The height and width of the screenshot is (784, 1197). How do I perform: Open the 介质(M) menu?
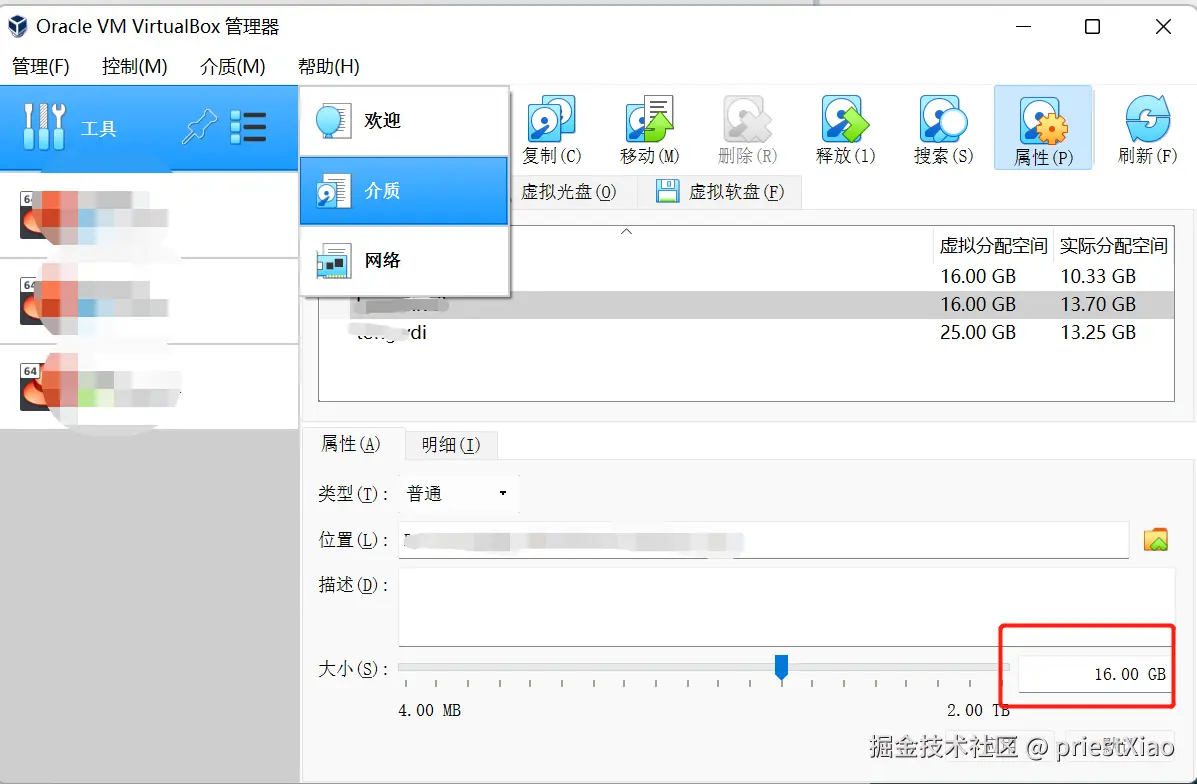(233, 66)
